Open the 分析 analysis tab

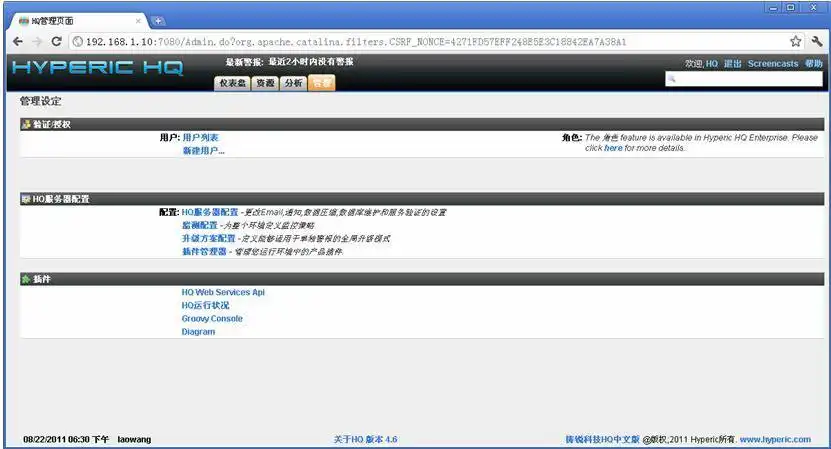pyautogui.click(x=293, y=83)
